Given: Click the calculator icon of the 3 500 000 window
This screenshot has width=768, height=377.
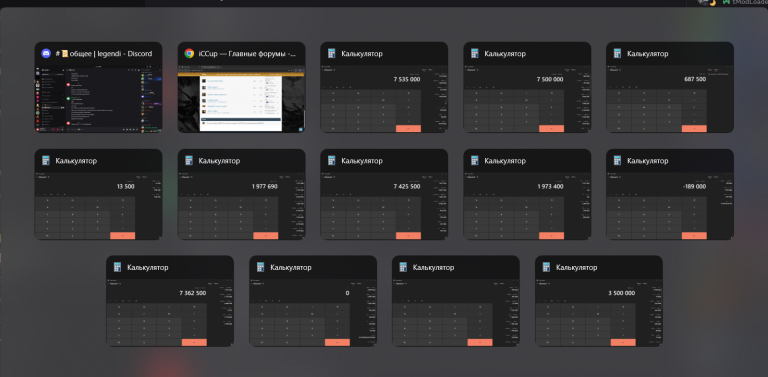Looking at the screenshot, I should [546, 267].
